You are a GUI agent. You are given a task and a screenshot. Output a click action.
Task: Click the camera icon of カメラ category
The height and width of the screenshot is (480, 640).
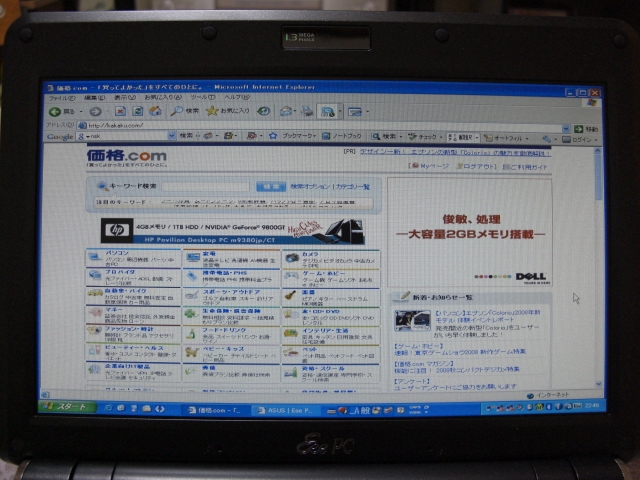[x=292, y=258]
